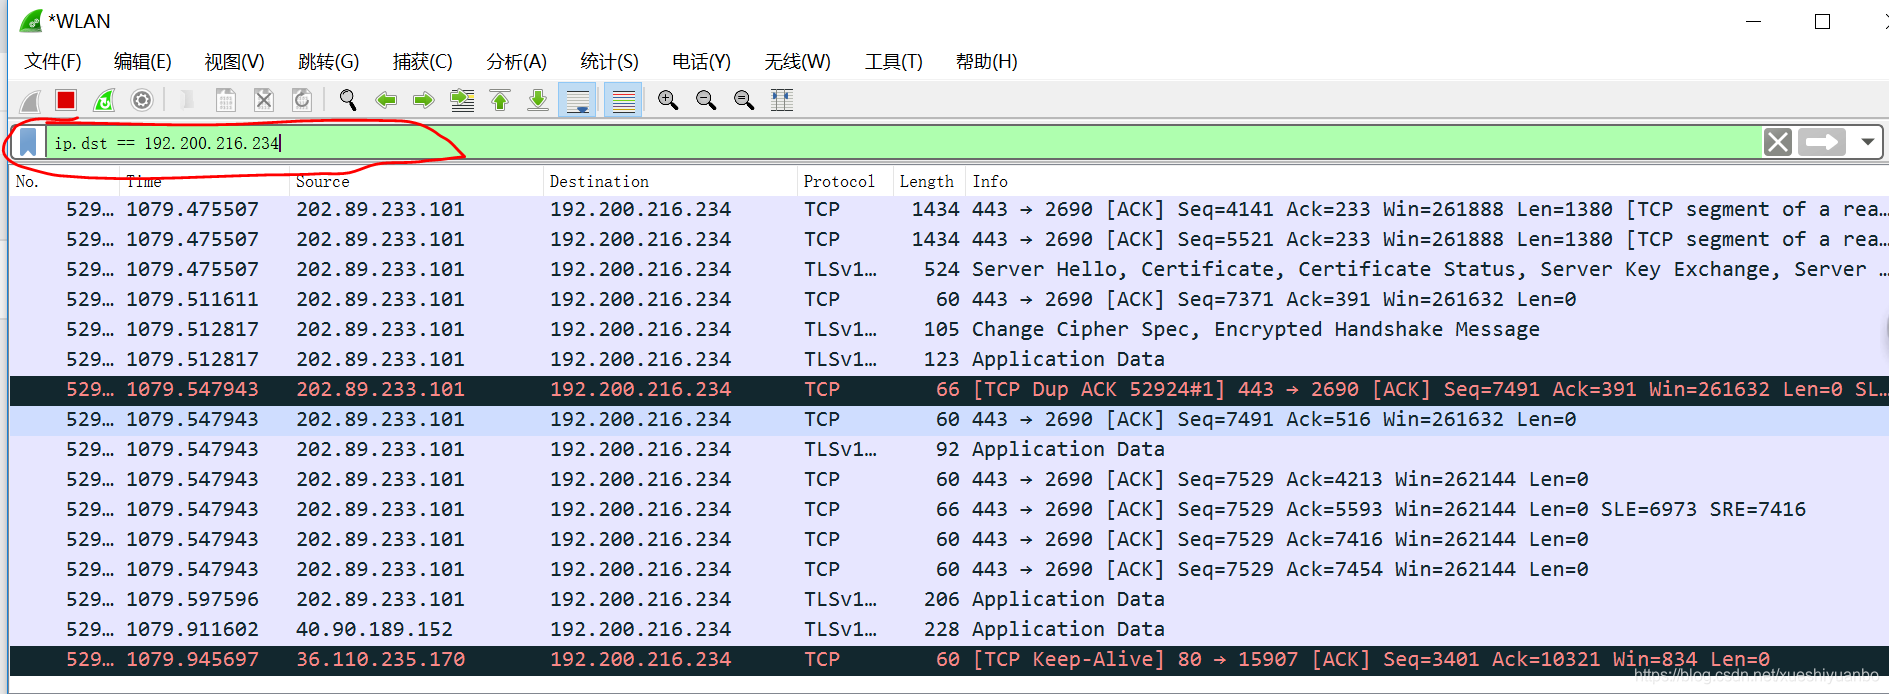Open the 编辑(E) menu
1889x694 pixels.
coord(143,62)
